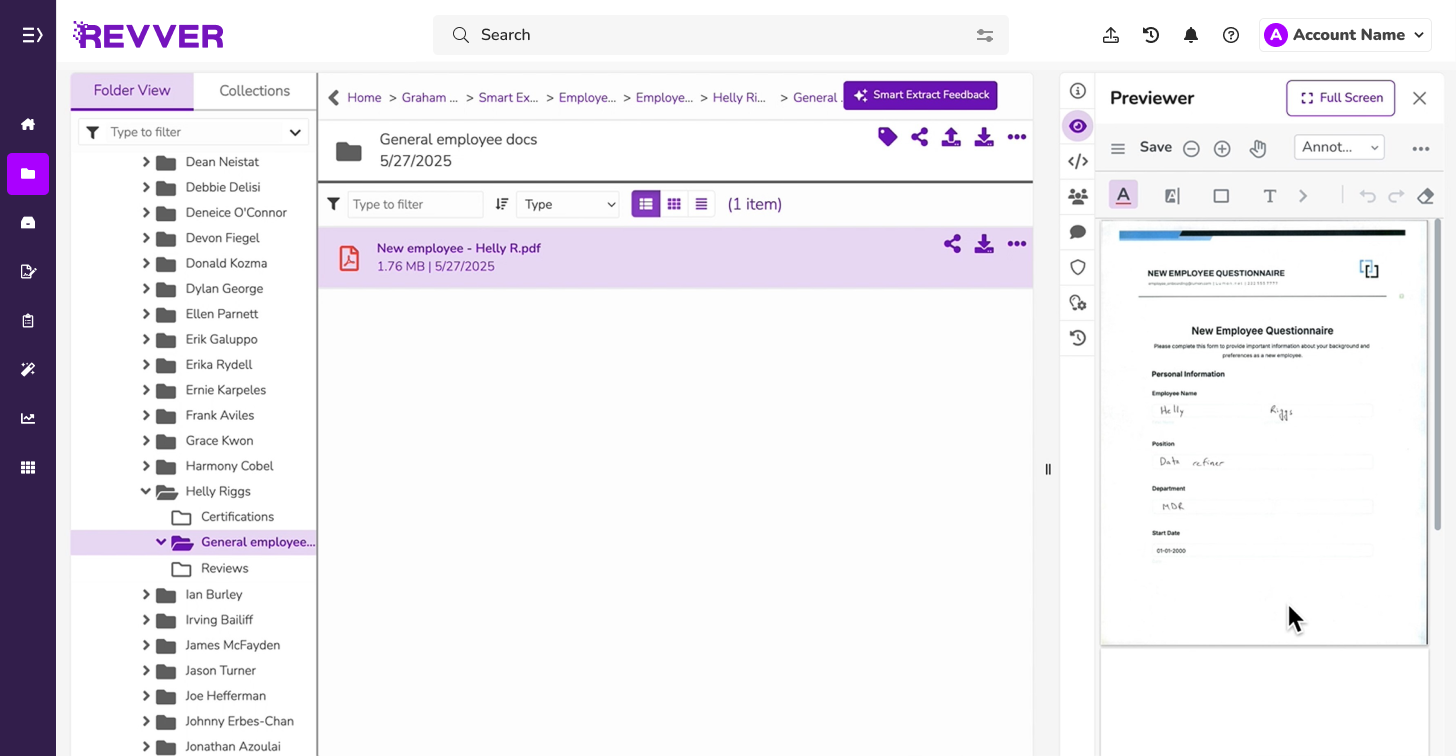Switch to the Collections tab
The height and width of the screenshot is (756, 1456).
click(254, 90)
